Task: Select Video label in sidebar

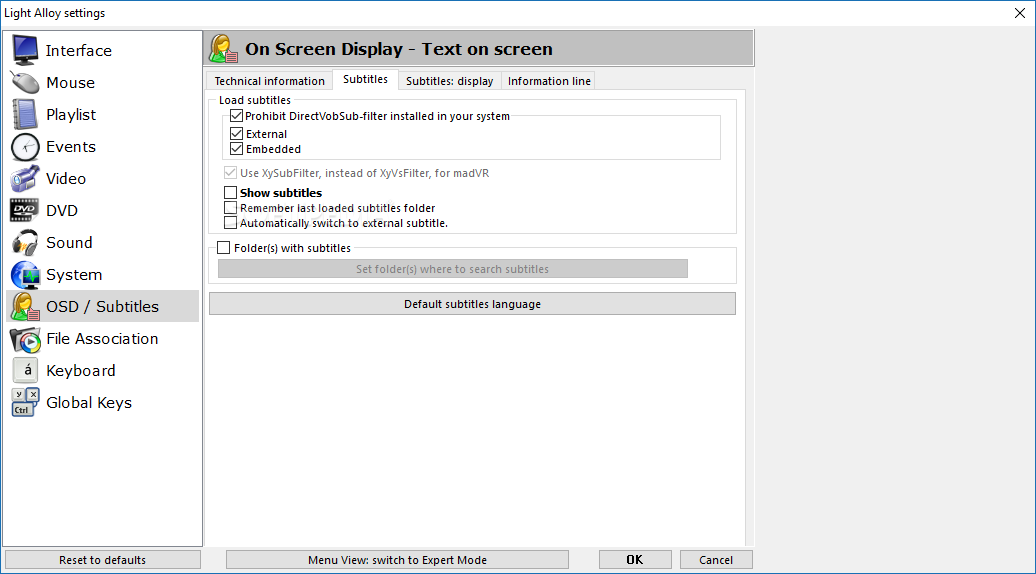Action: [x=66, y=178]
